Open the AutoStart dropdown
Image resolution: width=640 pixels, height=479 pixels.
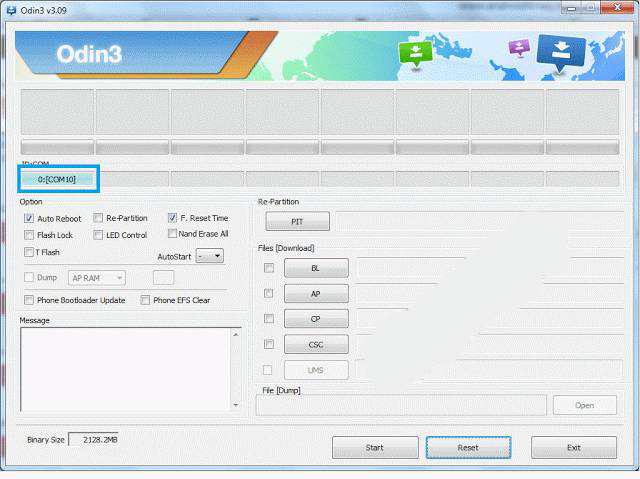coord(209,256)
